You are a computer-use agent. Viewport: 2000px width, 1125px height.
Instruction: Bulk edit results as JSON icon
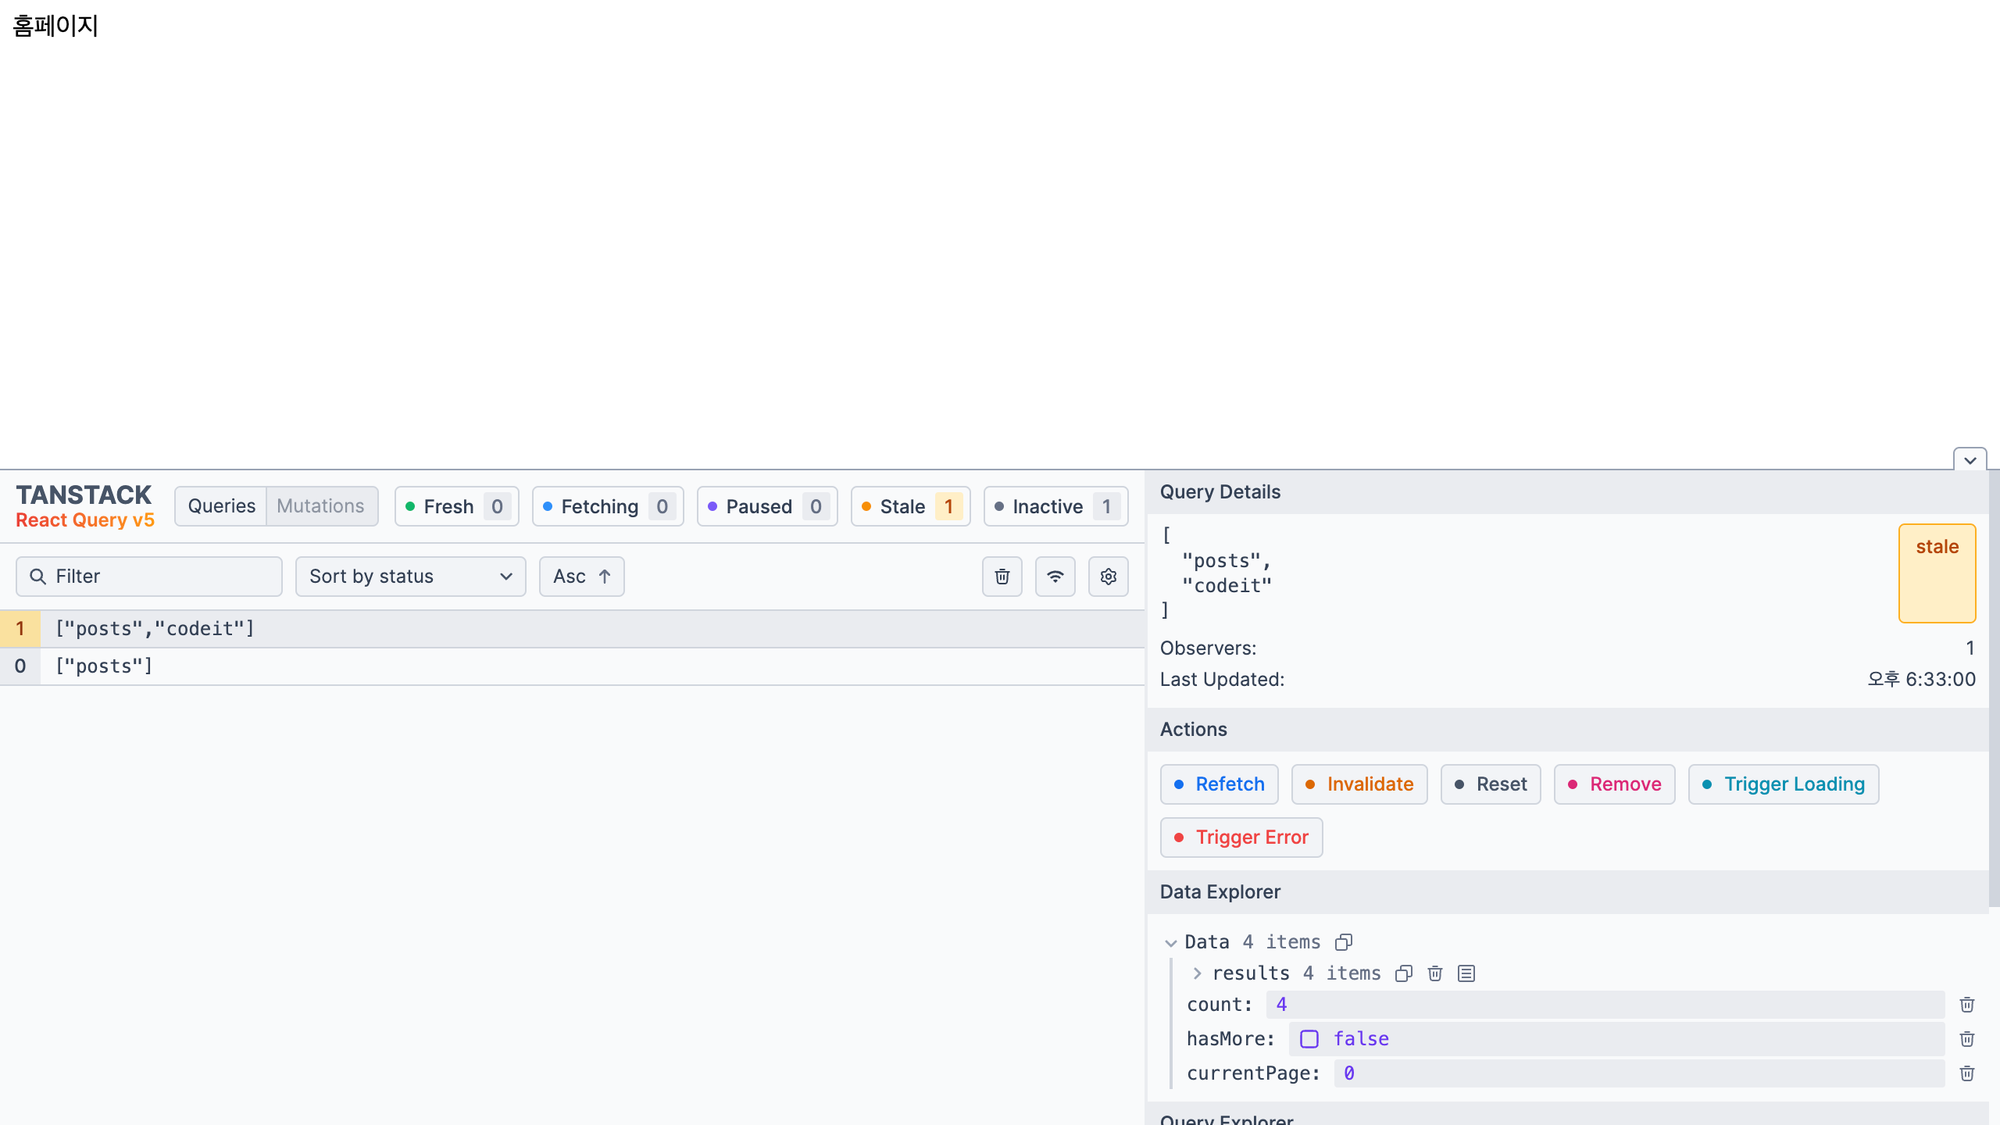tap(1466, 973)
